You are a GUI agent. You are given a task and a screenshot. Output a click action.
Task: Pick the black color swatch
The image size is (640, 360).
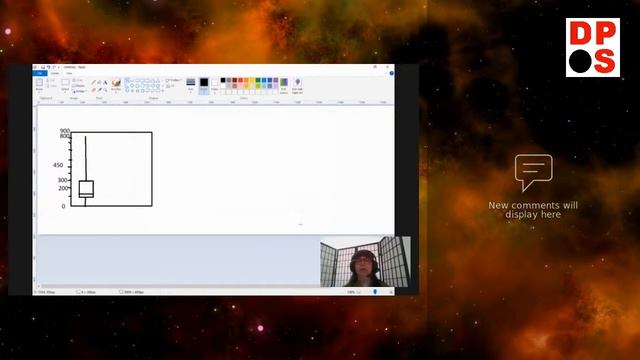coord(223,80)
